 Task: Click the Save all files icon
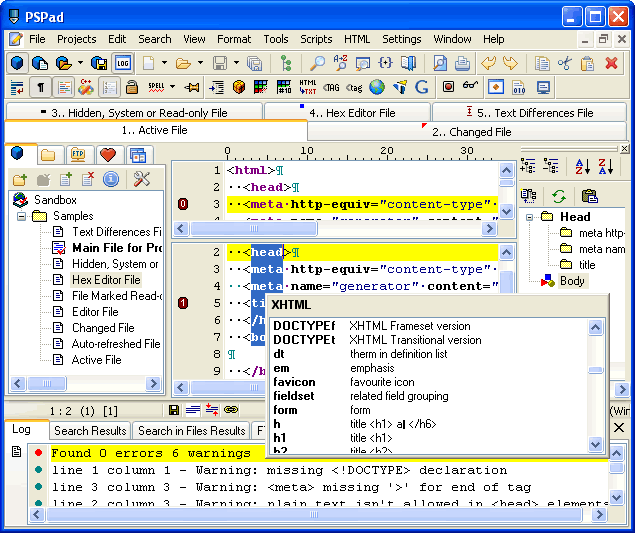point(254,63)
